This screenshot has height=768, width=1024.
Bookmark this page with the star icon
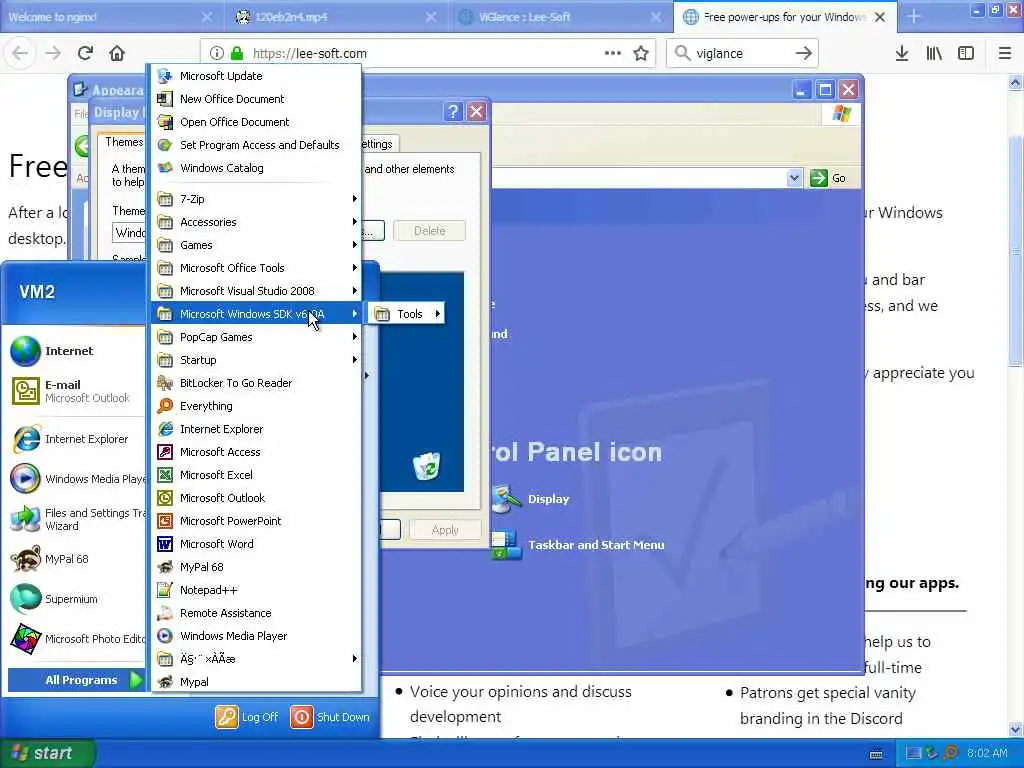tap(641, 53)
